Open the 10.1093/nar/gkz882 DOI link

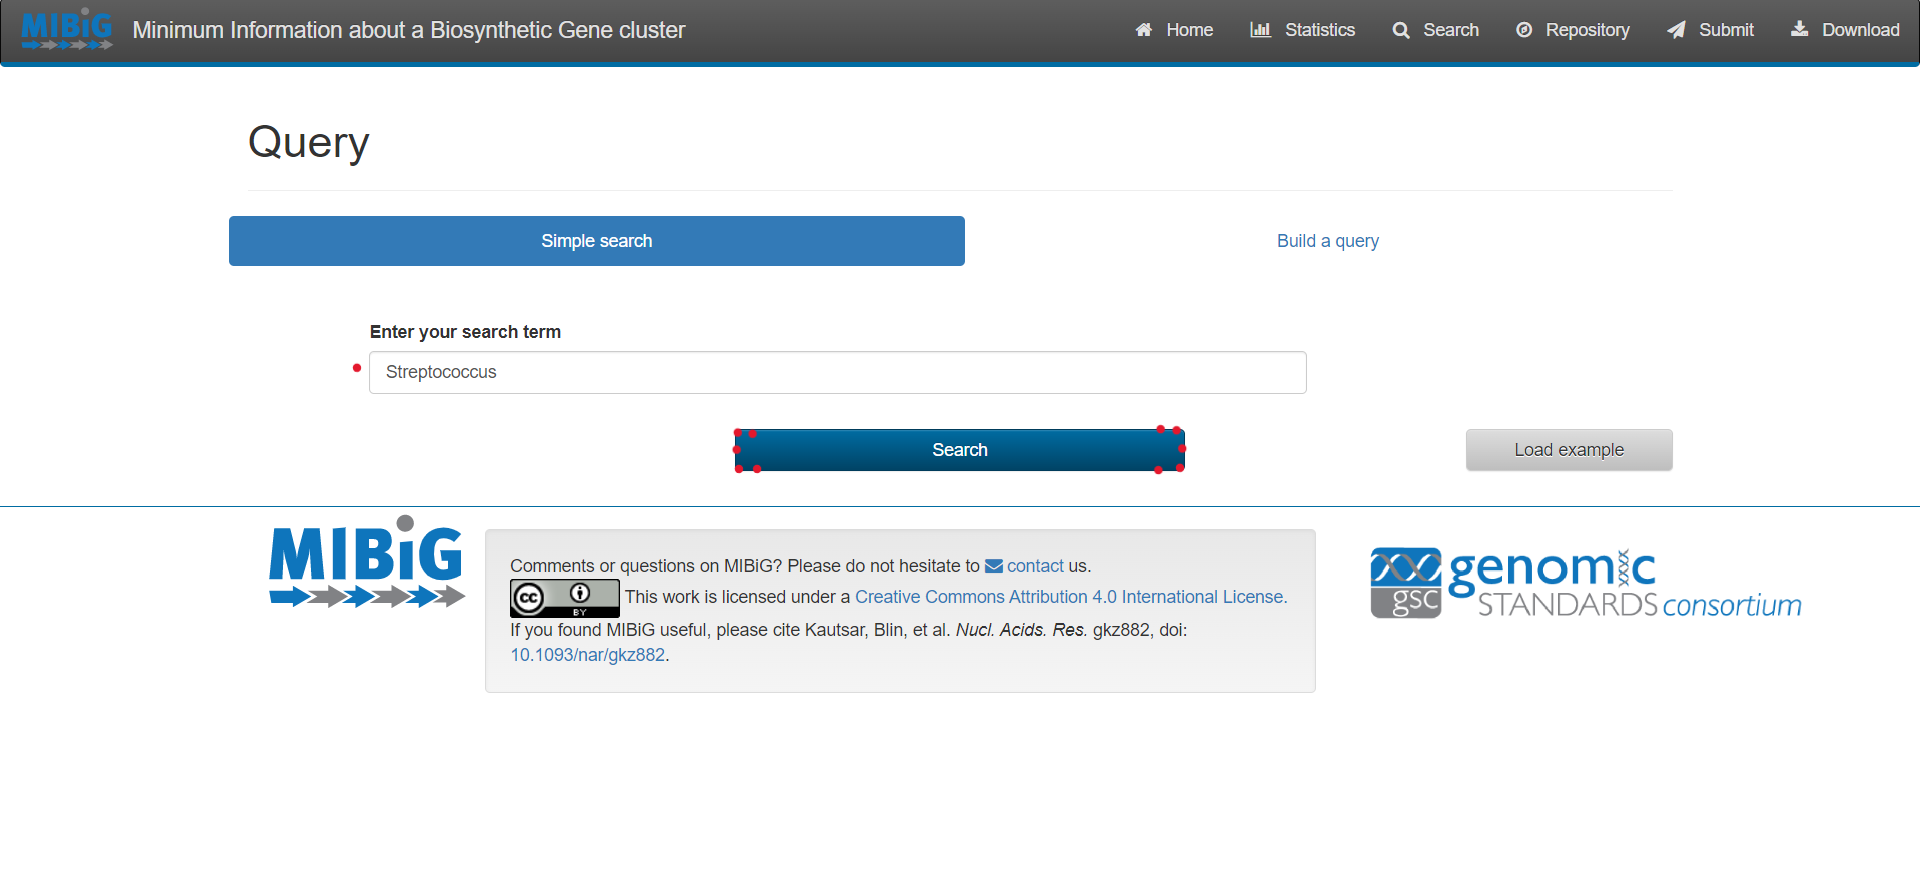[588, 655]
